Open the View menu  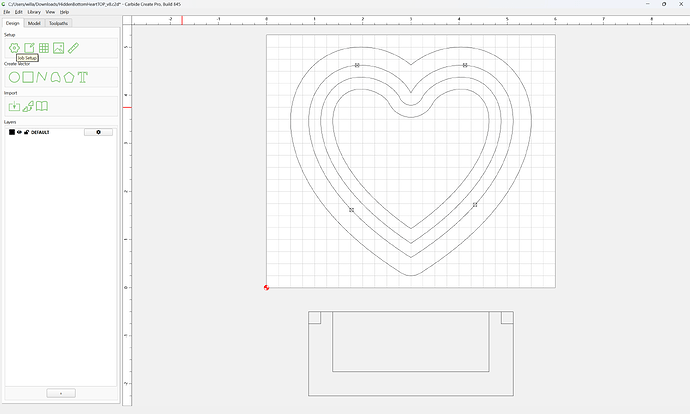coord(50,12)
